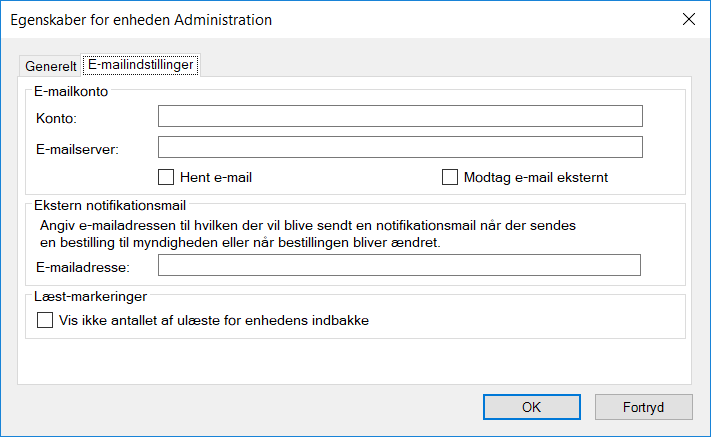The image size is (711, 437).
Task: Click the empty area below Læst-markeringer group
Action: (350, 360)
